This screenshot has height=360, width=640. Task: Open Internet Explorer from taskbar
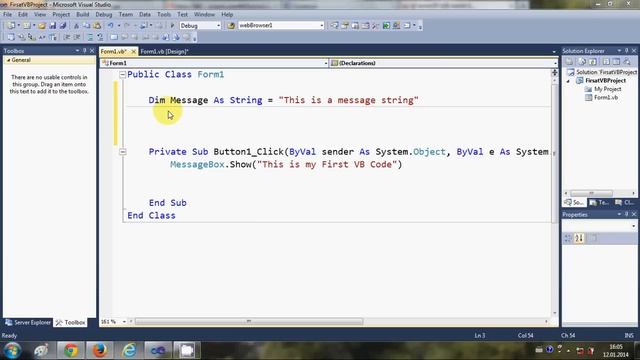(x=129, y=351)
